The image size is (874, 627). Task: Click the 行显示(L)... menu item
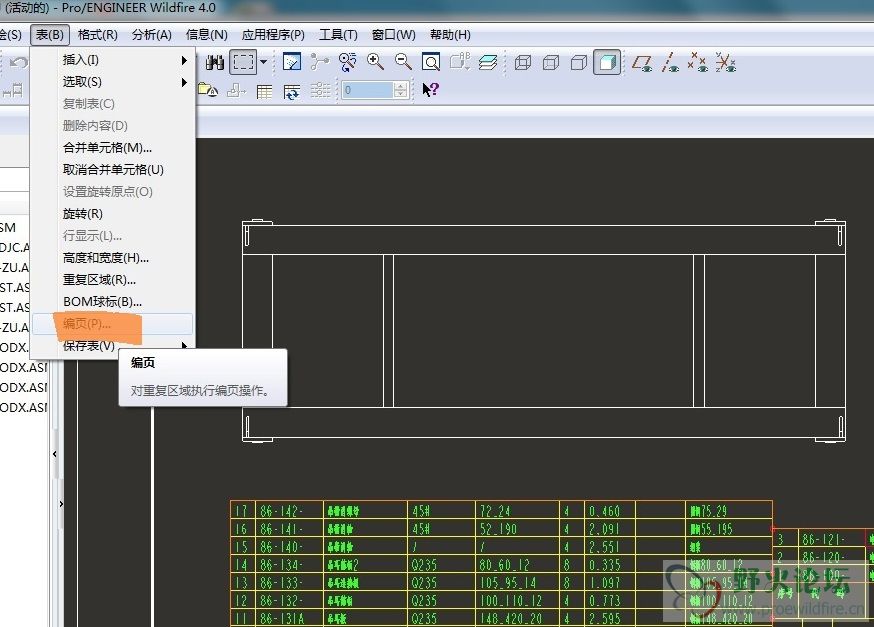tap(113, 236)
